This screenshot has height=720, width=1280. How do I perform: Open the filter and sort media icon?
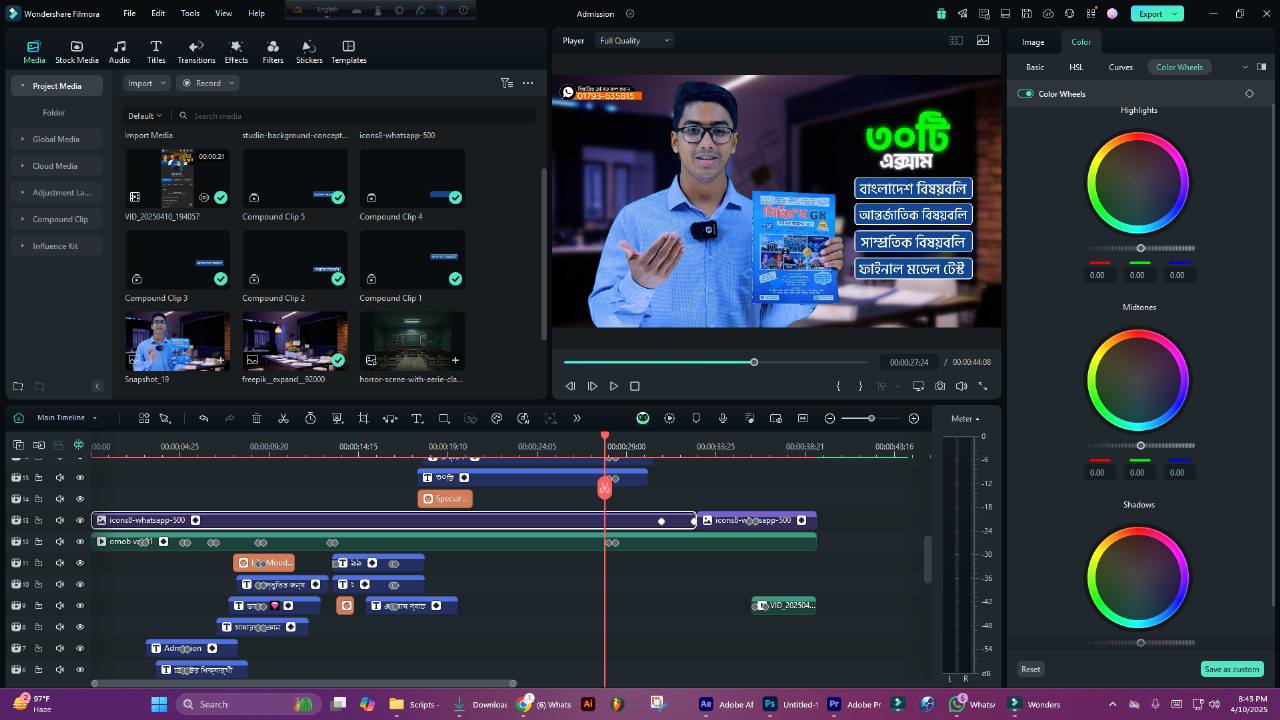pos(506,83)
